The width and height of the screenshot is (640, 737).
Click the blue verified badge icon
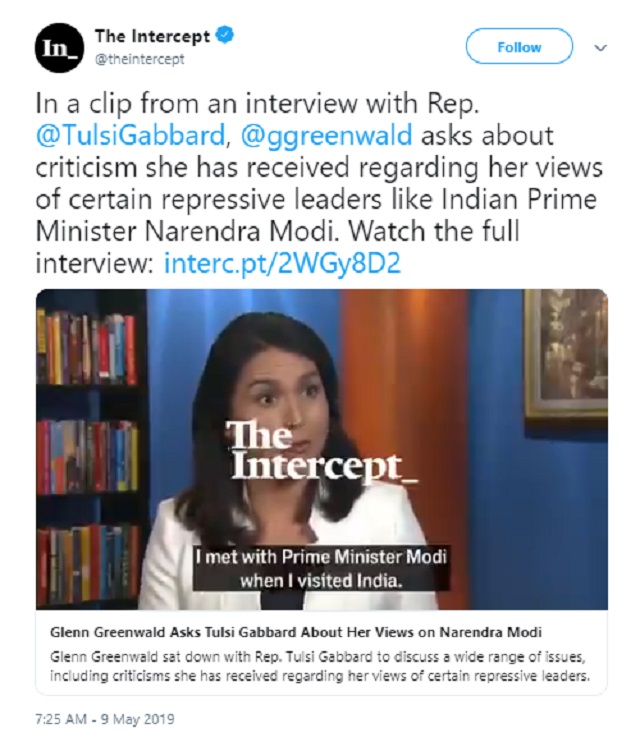coord(225,36)
